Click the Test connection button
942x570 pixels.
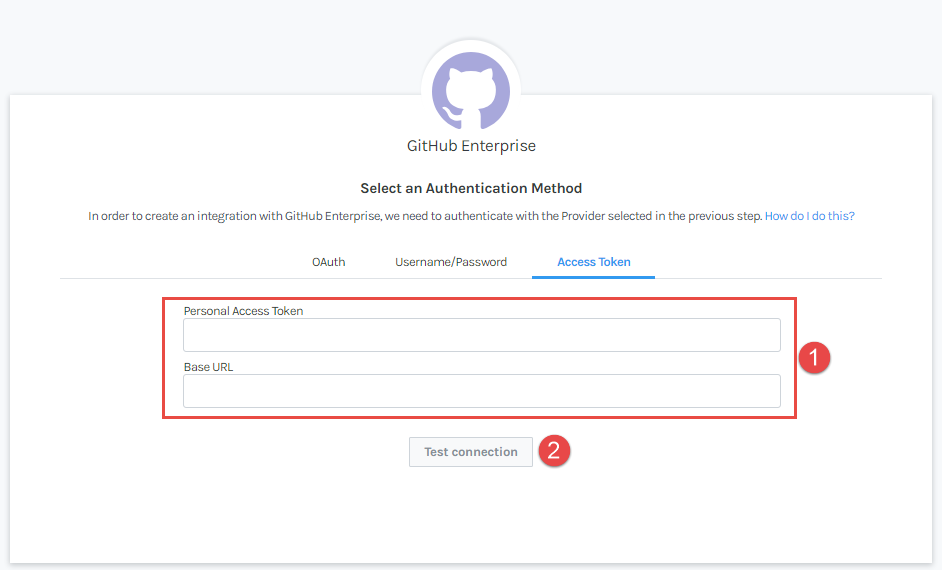coord(471,452)
